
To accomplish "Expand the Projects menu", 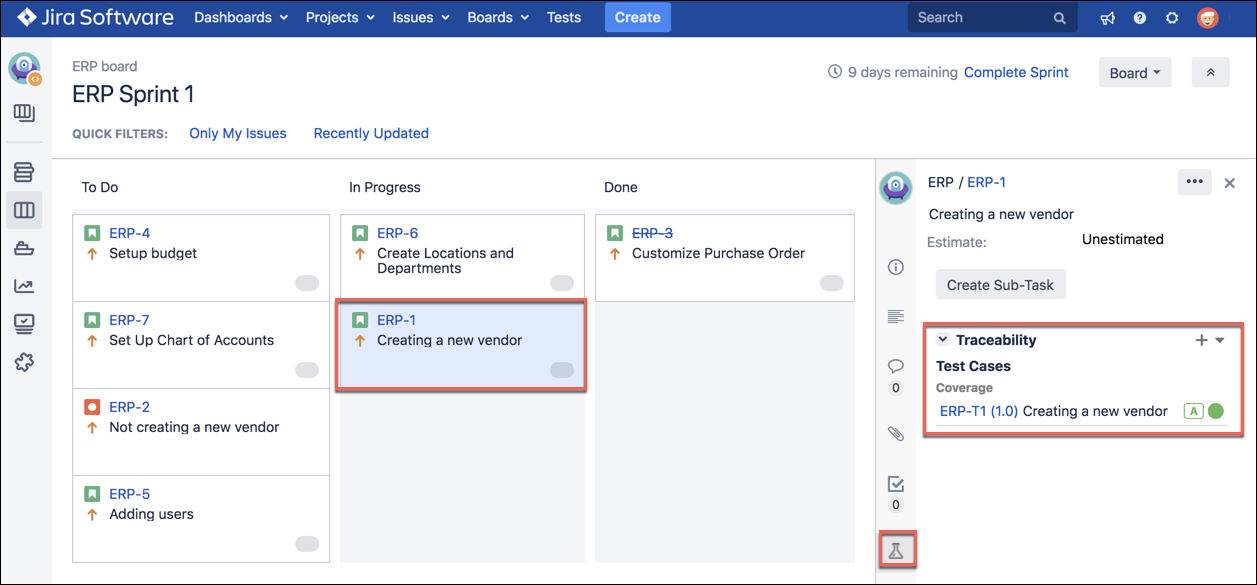I will coord(340,18).
